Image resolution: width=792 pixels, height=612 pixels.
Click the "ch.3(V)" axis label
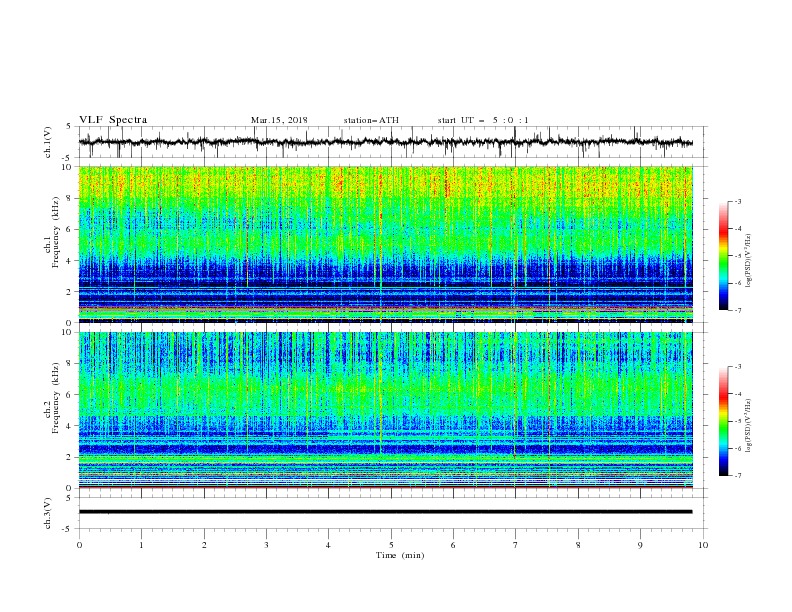coord(48,513)
